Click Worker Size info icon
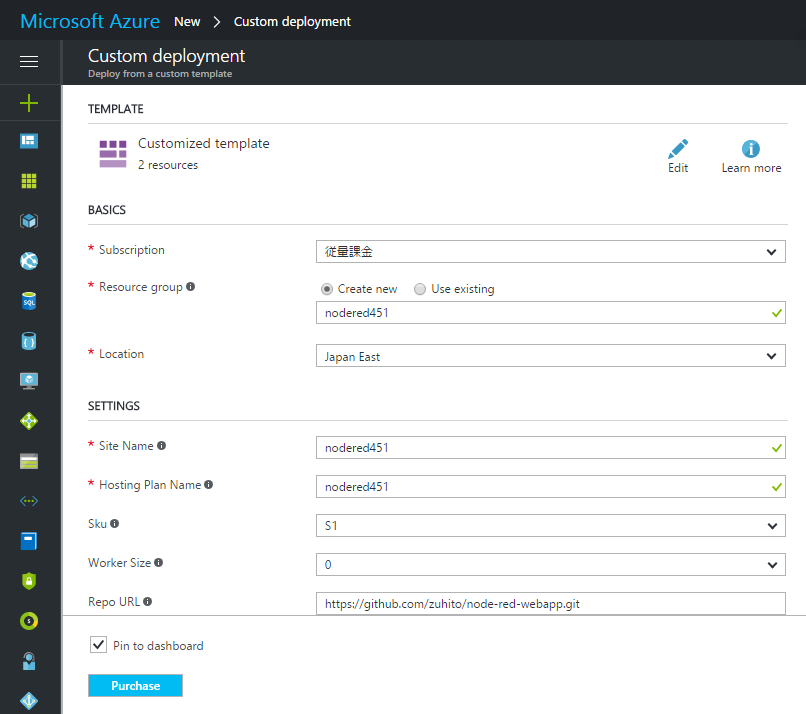Screen dimensions: 806x714 tap(158, 562)
